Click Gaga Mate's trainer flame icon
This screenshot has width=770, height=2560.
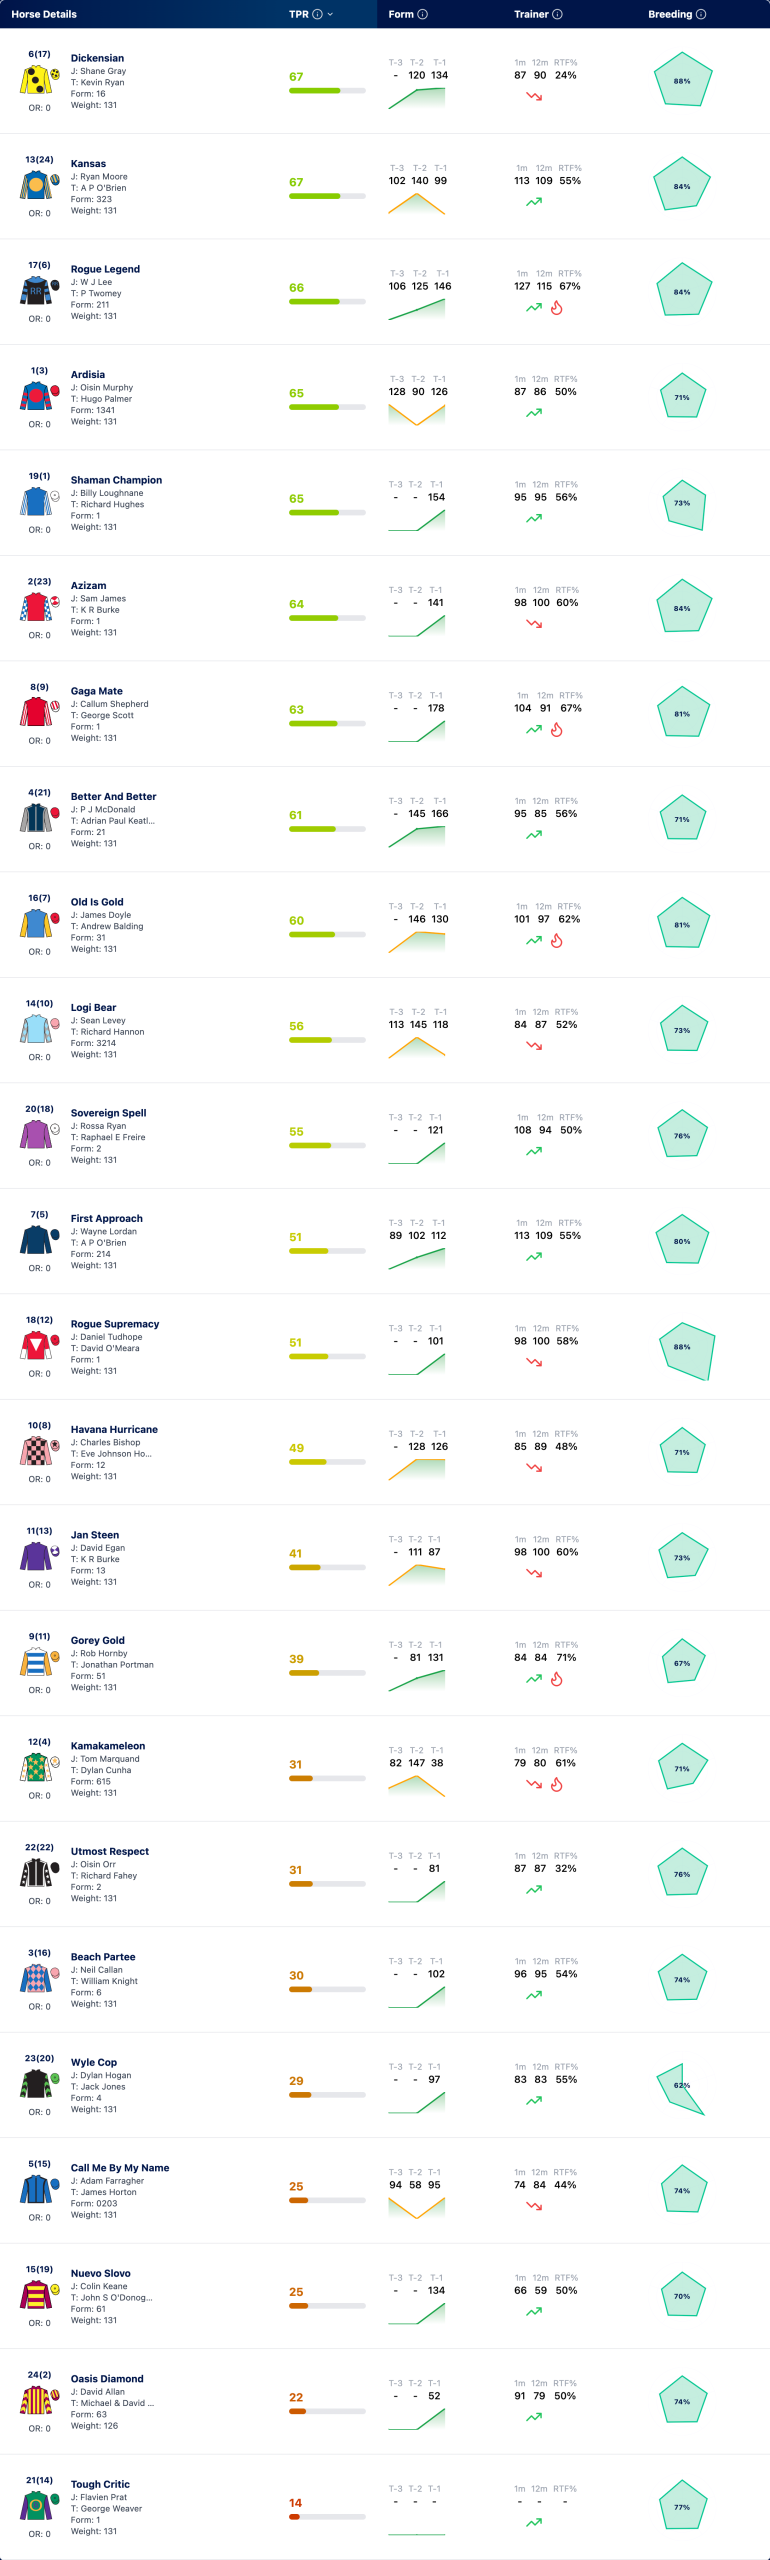557,730
